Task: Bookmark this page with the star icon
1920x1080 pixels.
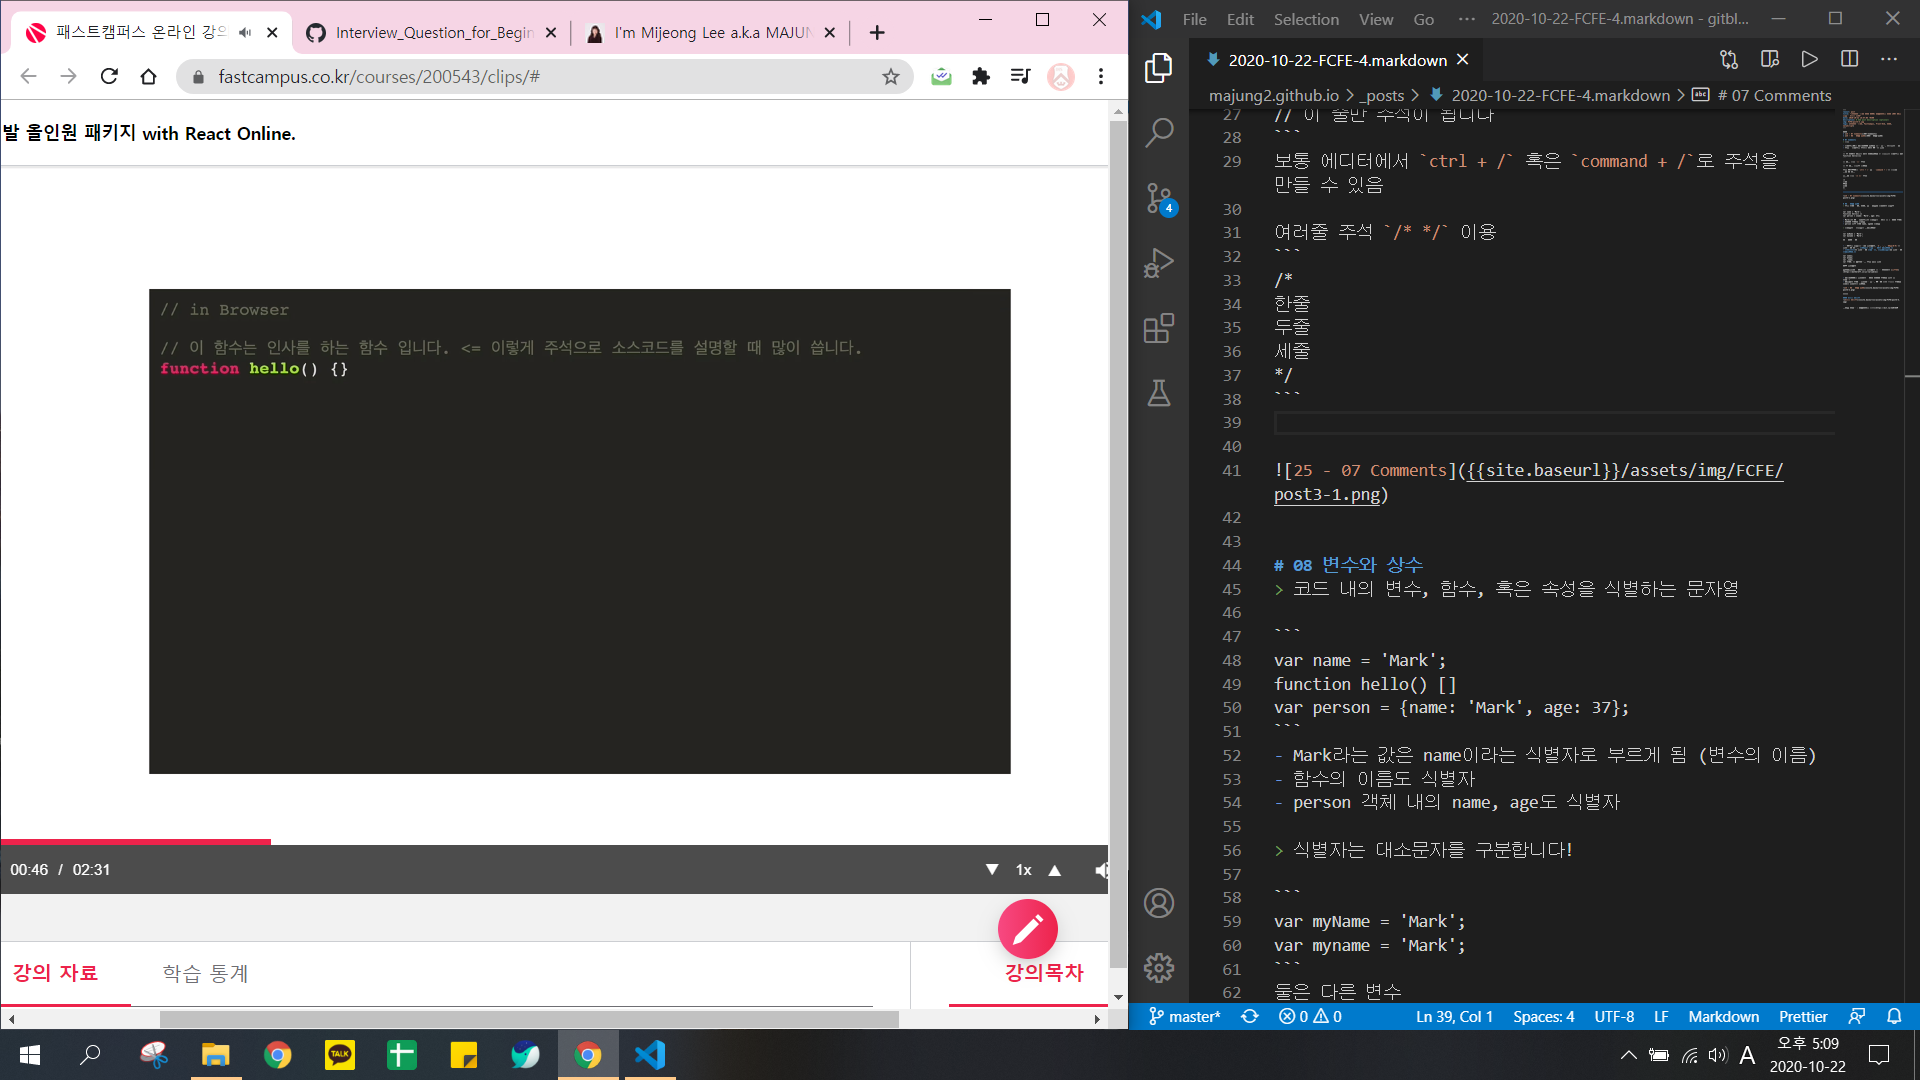Action: 891,77
